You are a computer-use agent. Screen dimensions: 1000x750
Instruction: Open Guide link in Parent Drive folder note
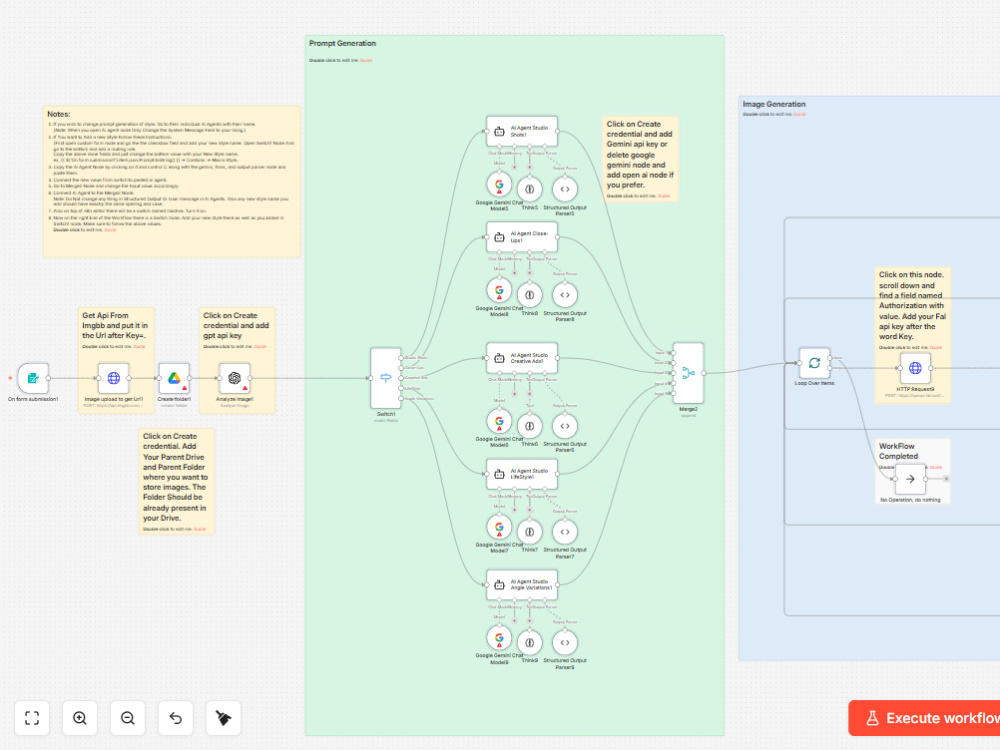point(200,529)
